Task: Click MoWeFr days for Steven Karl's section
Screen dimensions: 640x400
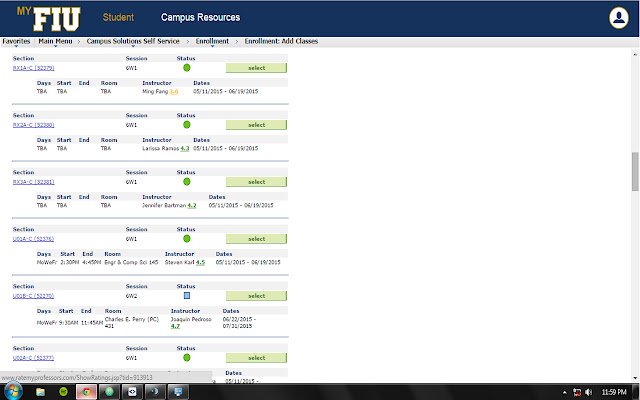Action: point(47,262)
